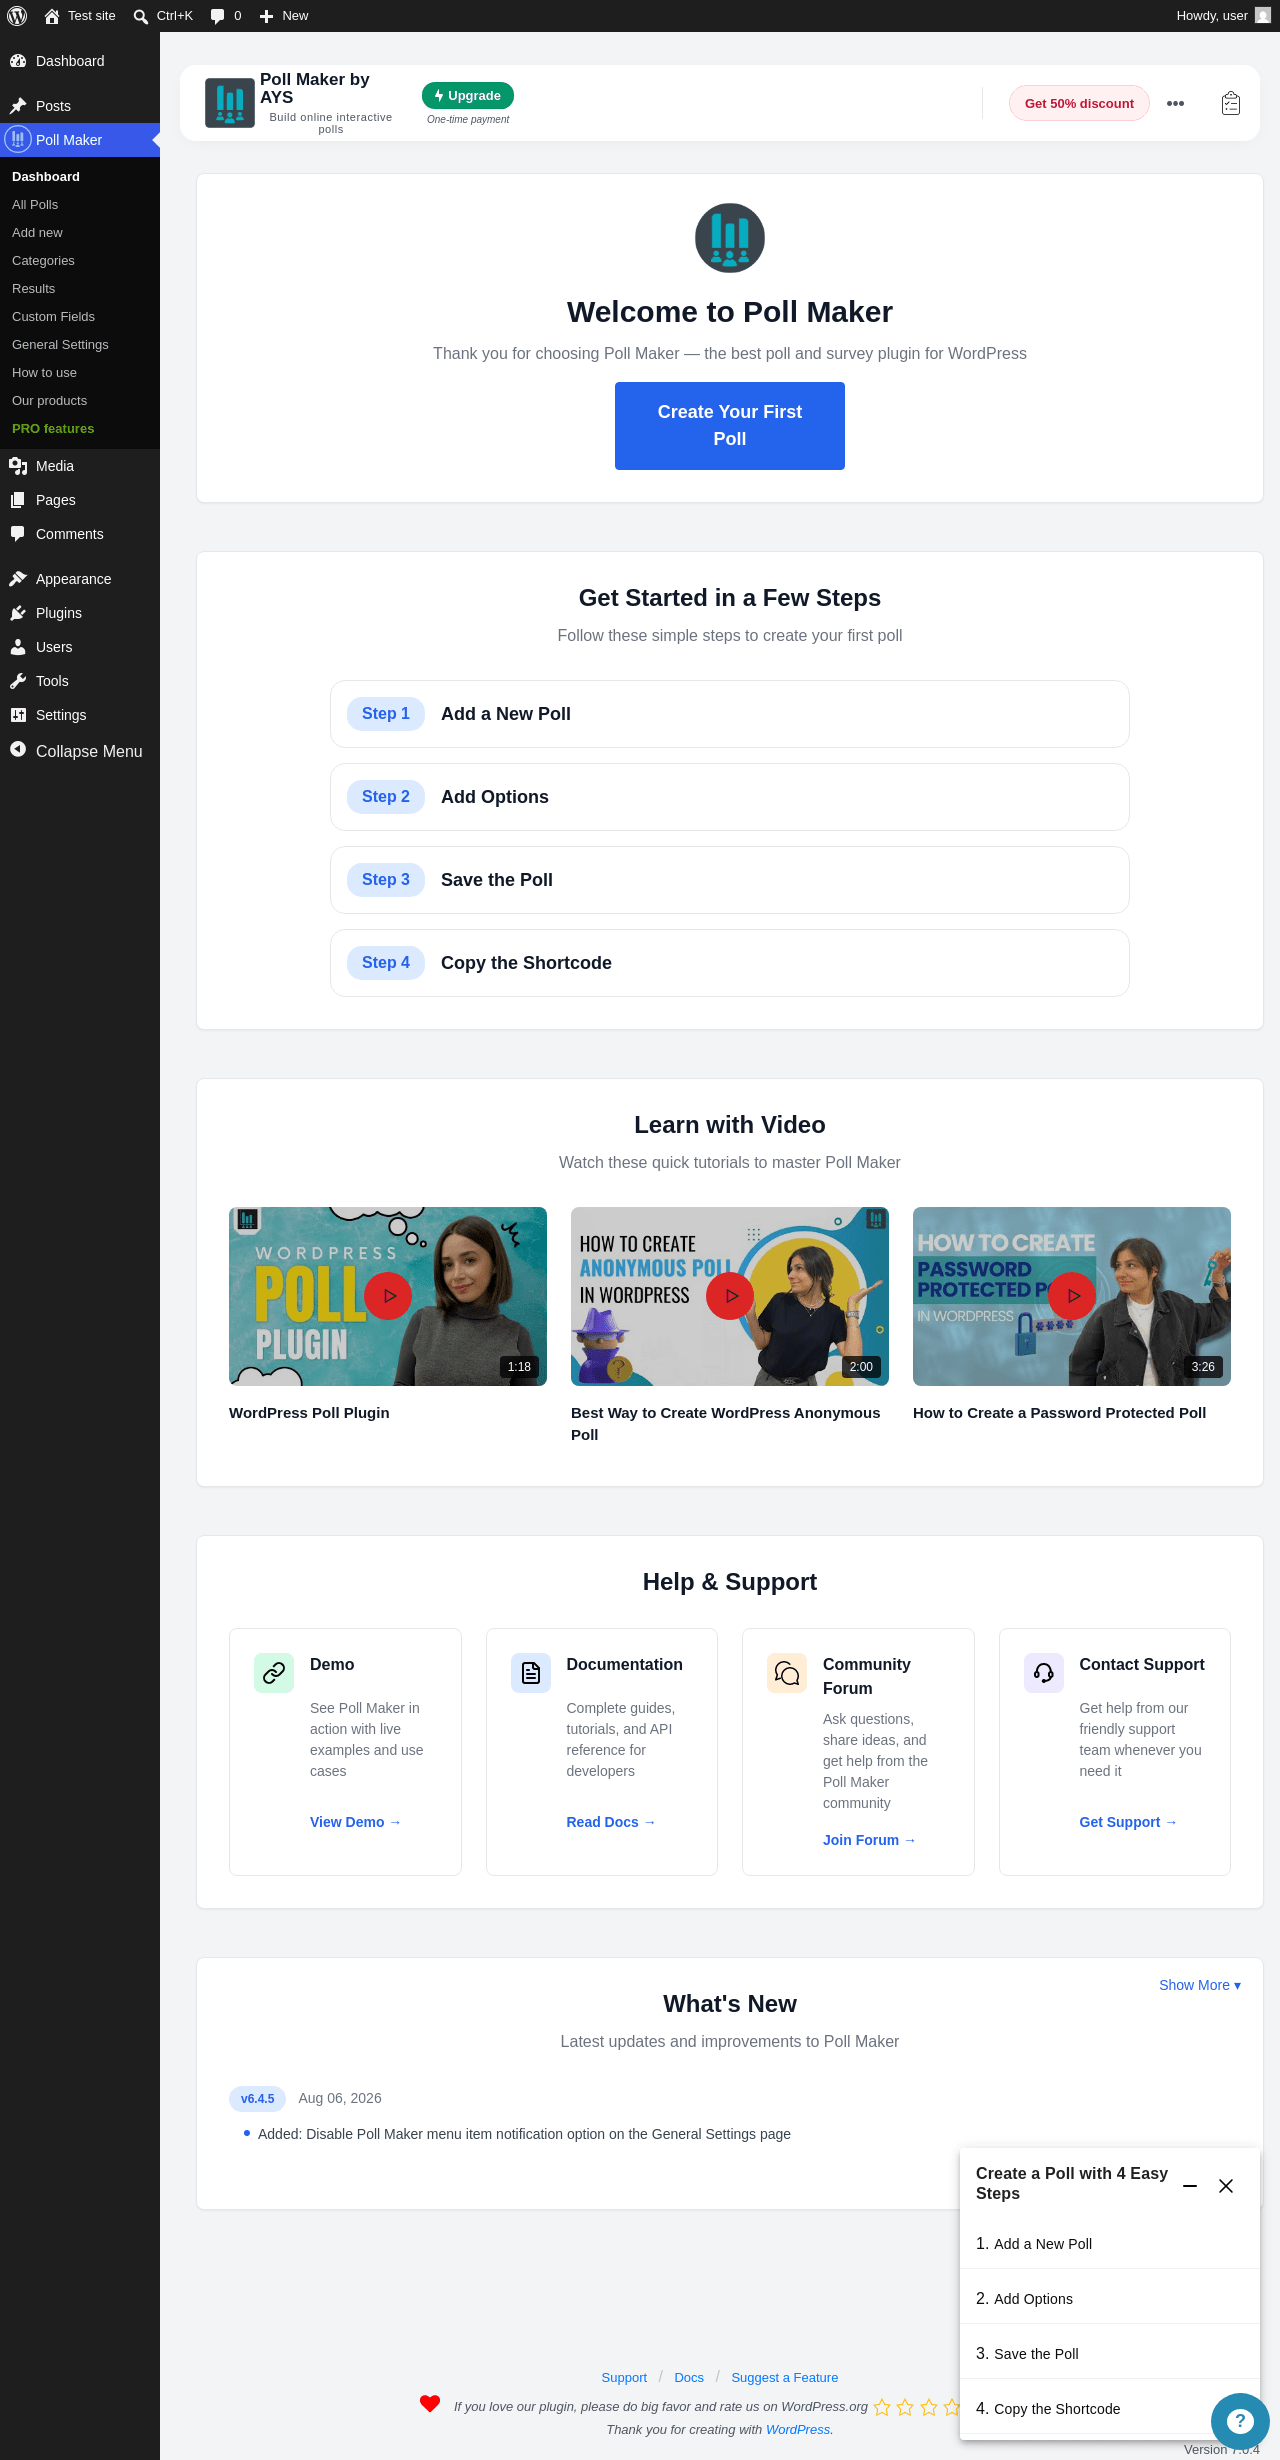Select 3. Save the Poll in popup
Image resolution: width=1280 pixels, height=2460 pixels.
pos(1110,2353)
